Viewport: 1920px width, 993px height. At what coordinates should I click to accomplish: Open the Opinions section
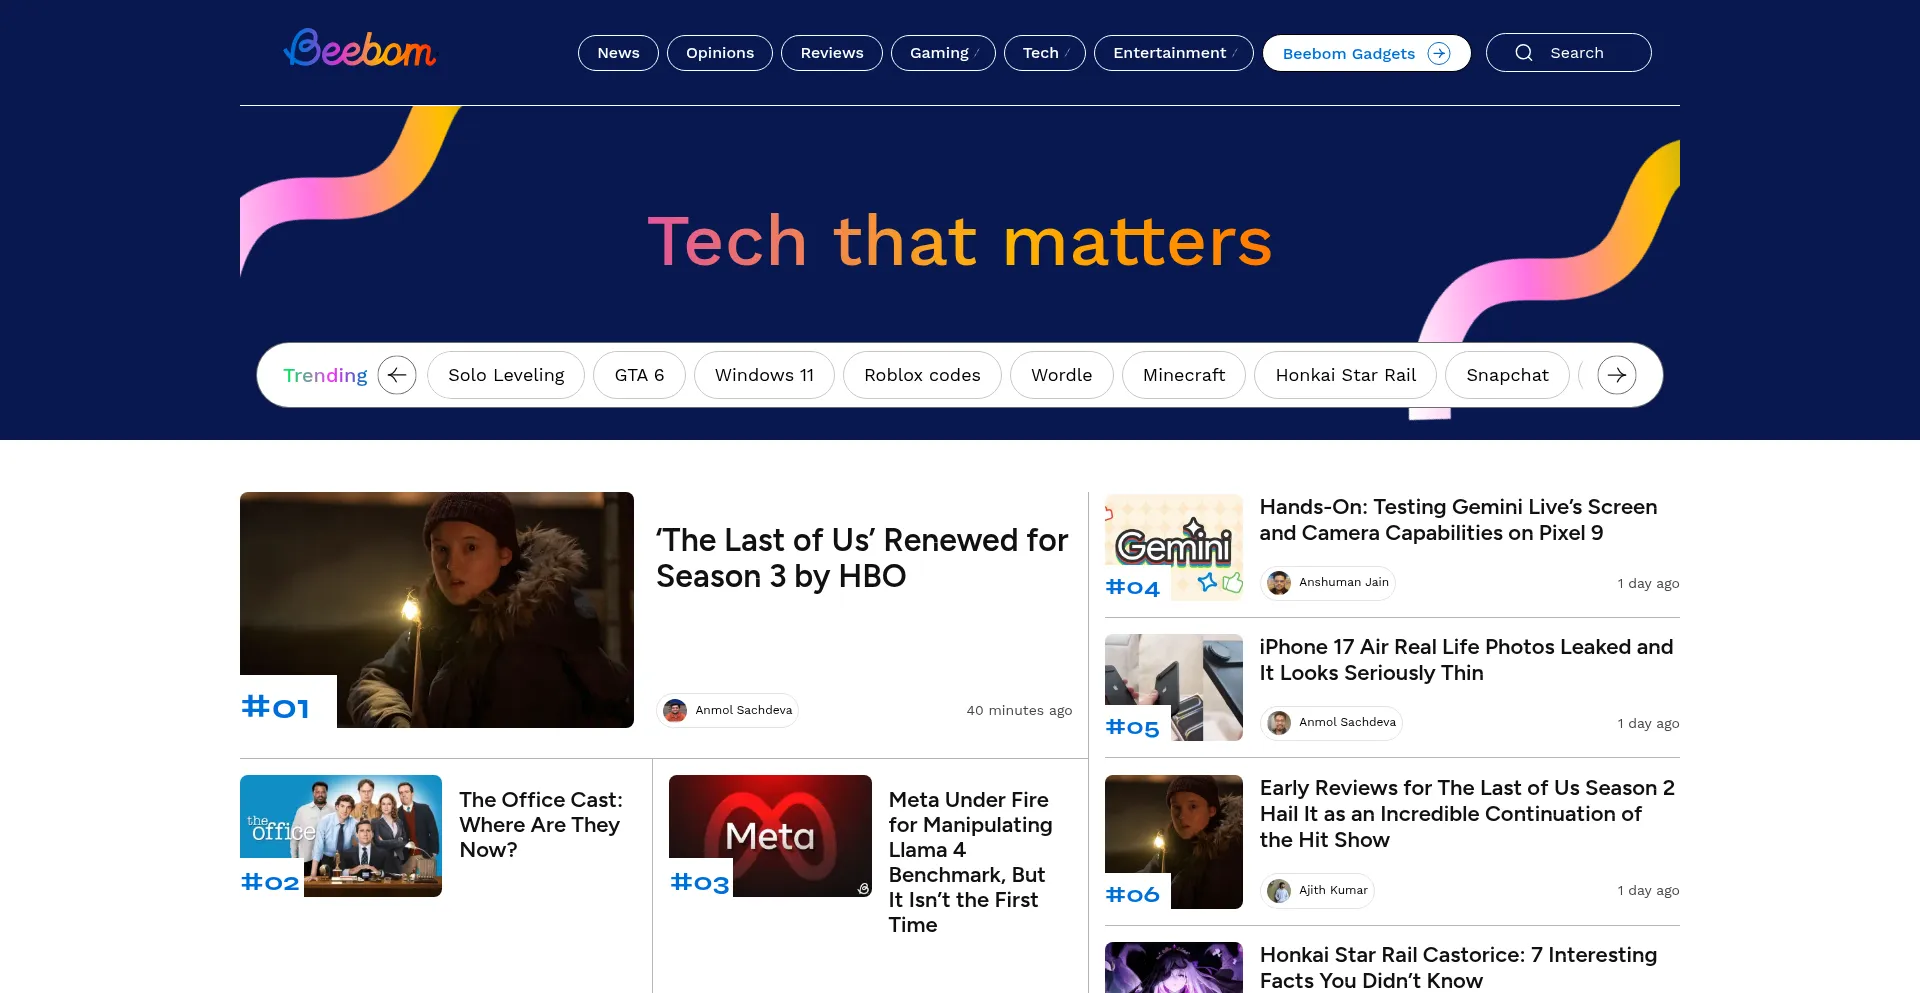pyautogui.click(x=720, y=53)
